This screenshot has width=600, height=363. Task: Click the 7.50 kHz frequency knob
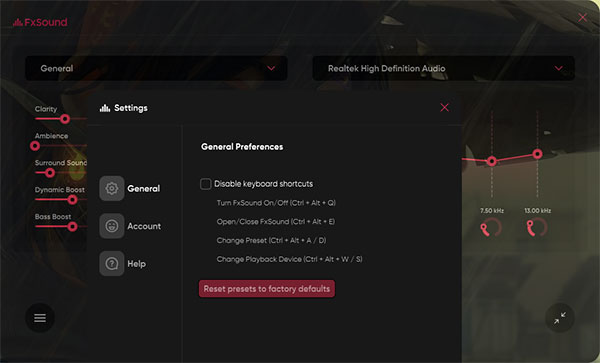[491, 228]
